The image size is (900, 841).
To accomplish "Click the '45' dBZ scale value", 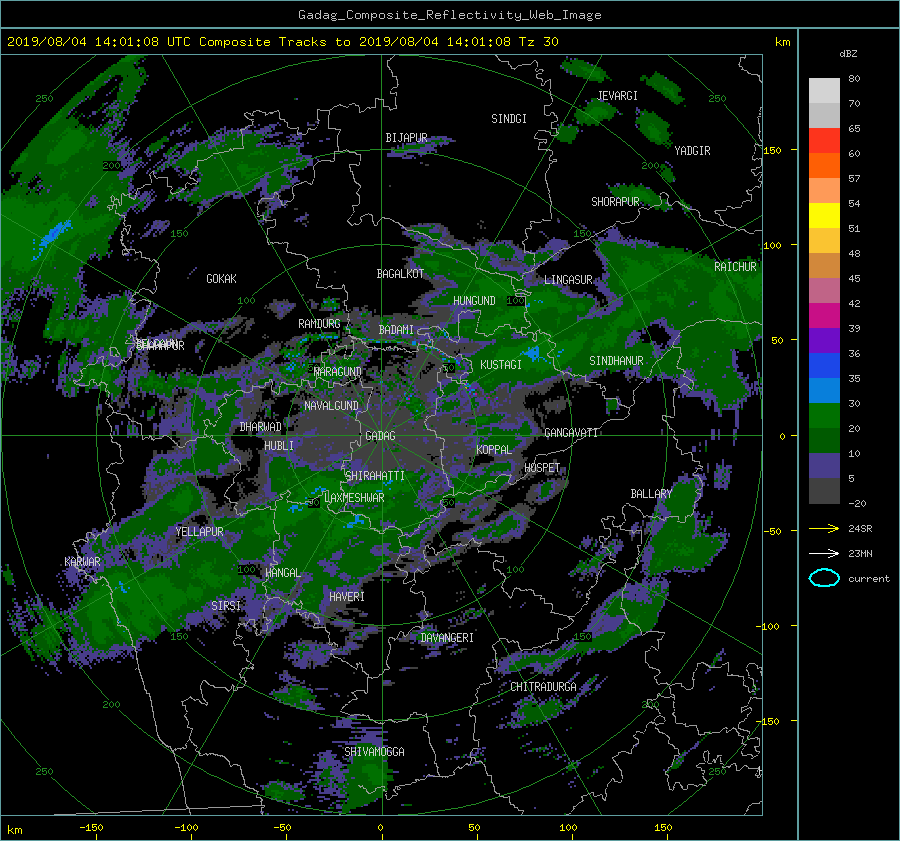I will coord(854,278).
